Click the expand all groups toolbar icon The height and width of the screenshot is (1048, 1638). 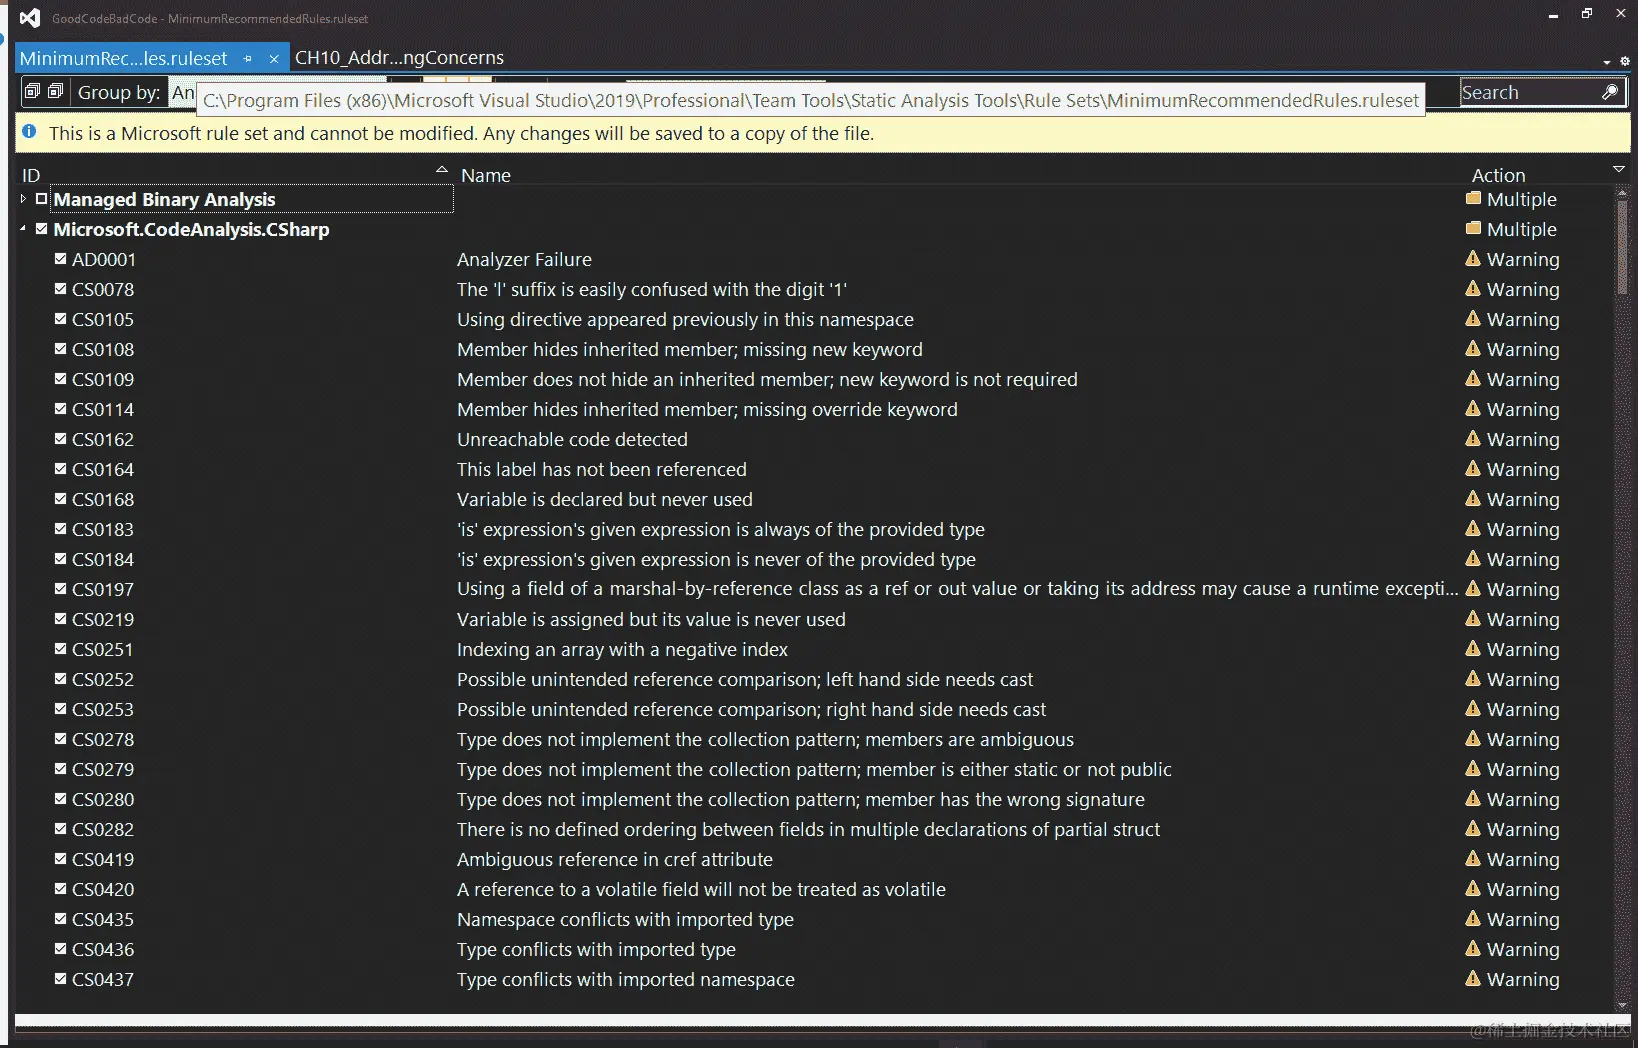32,91
